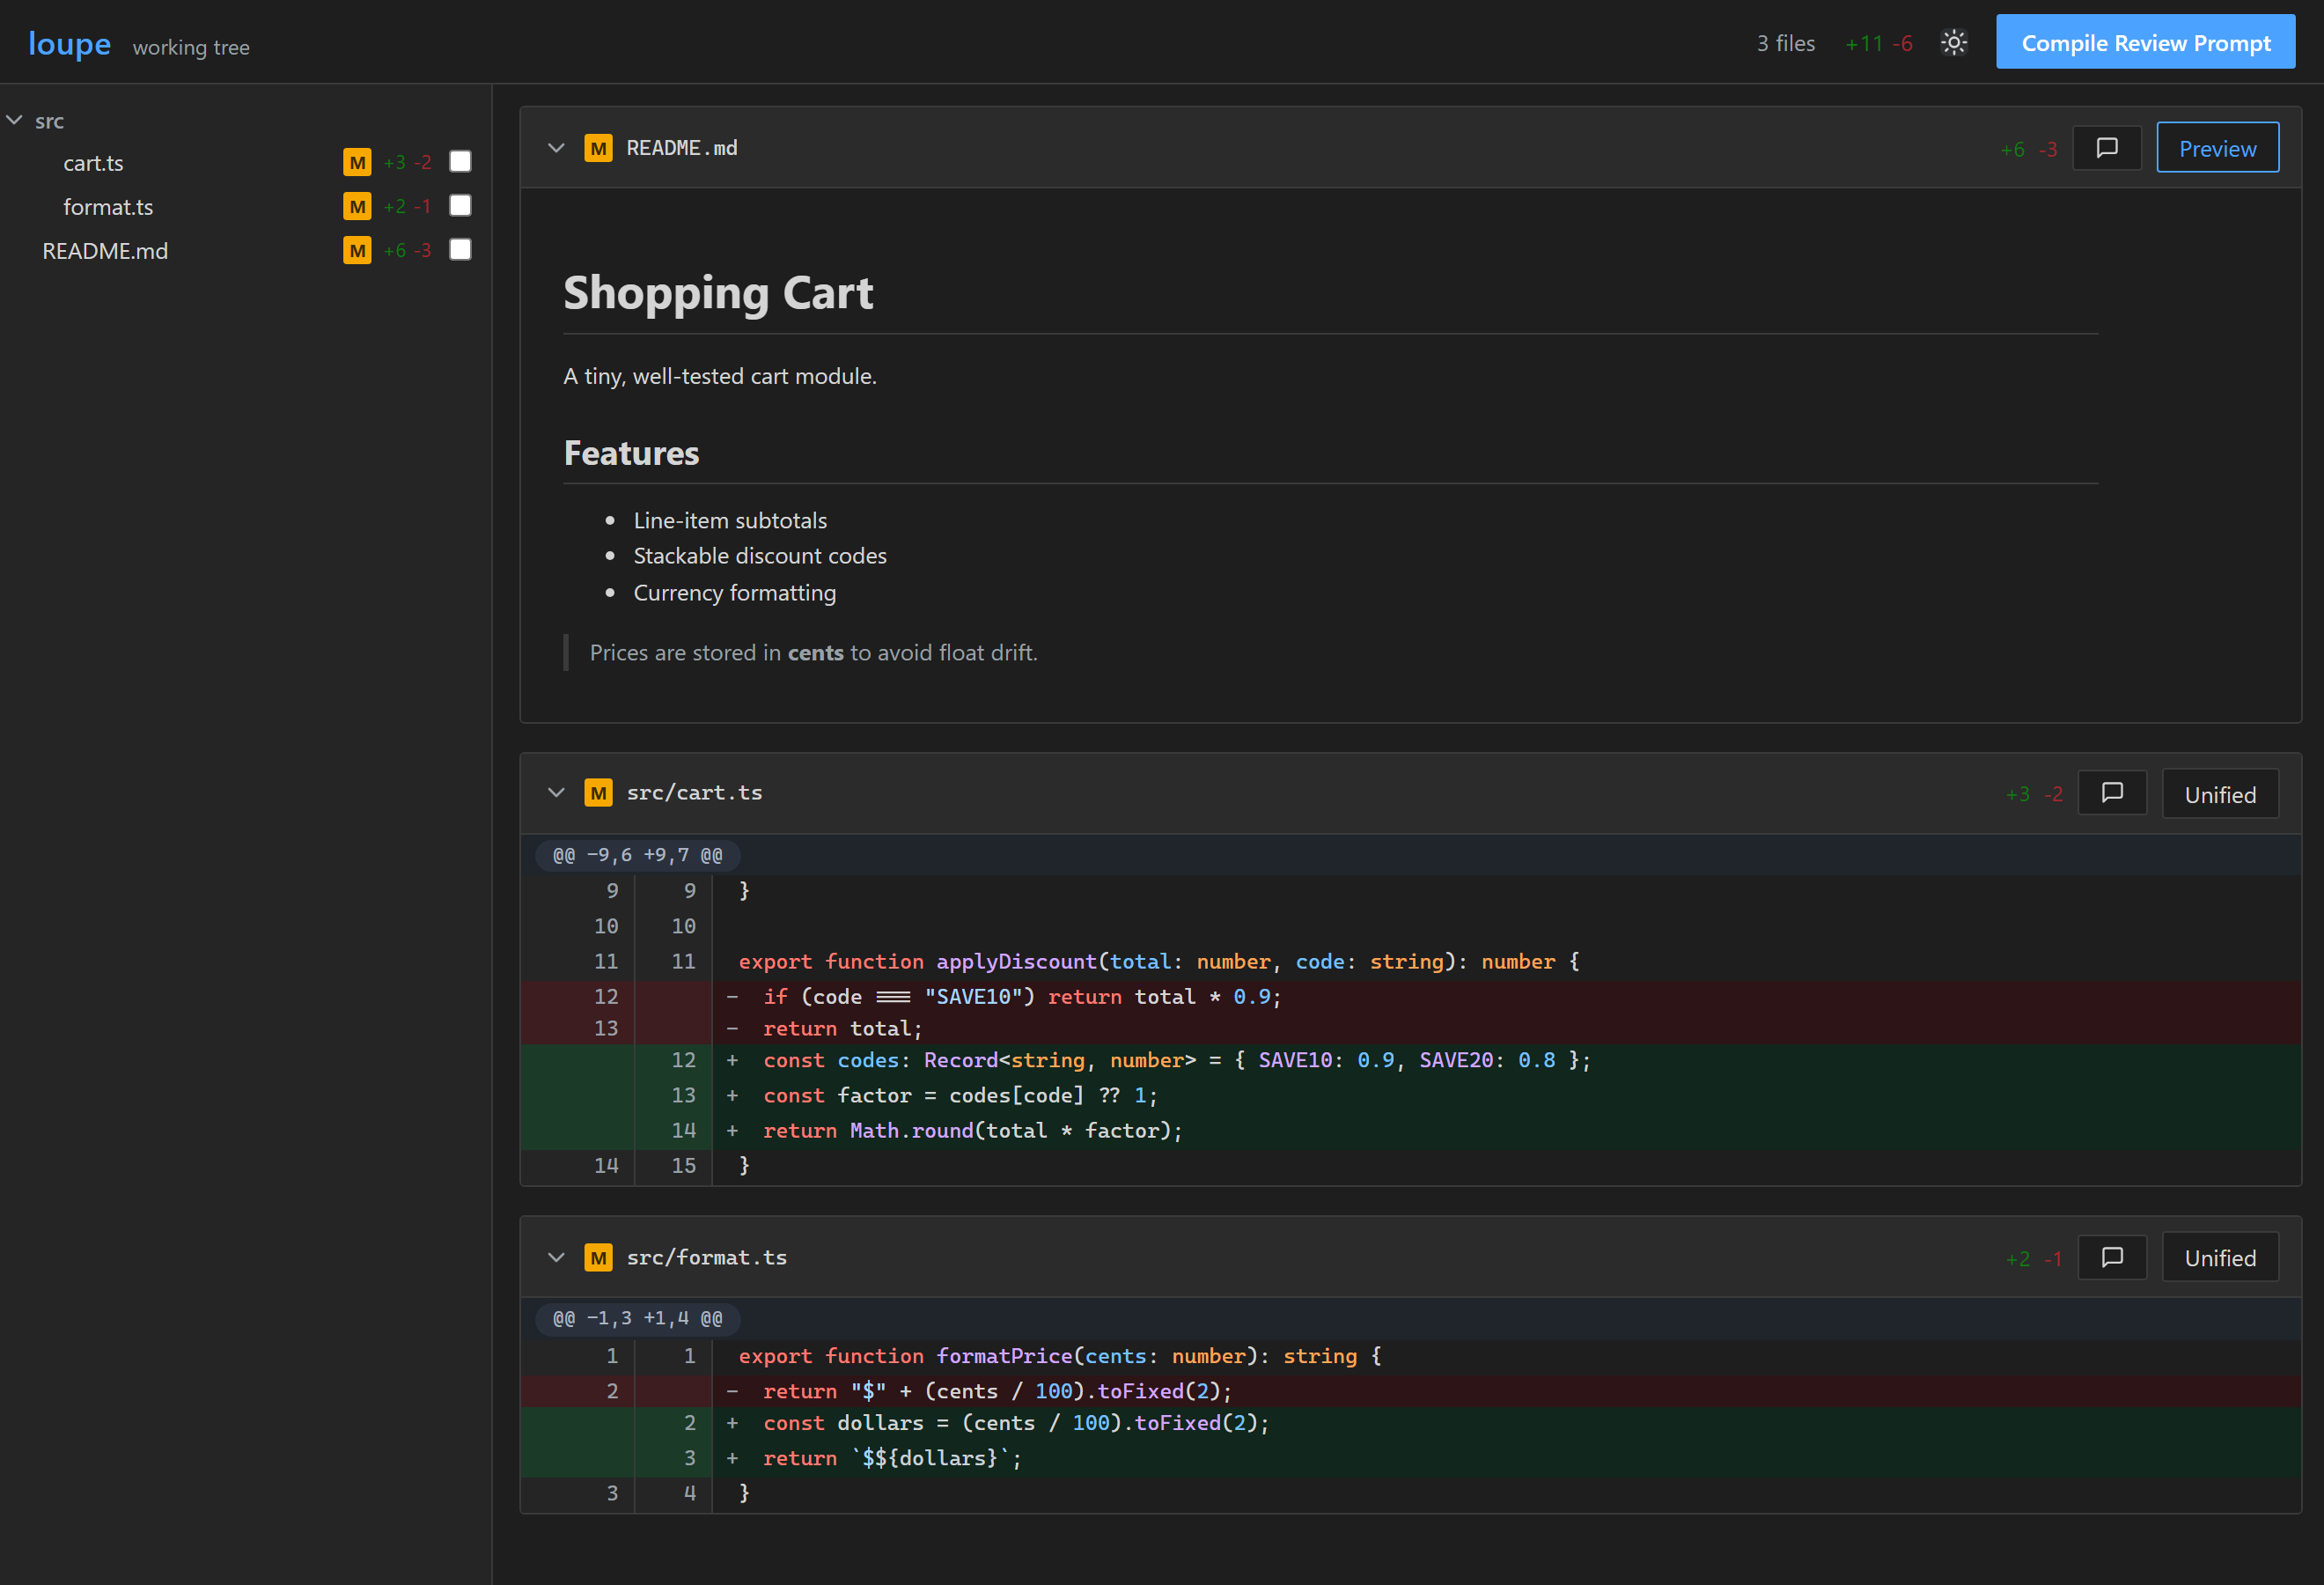This screenshot has height=1585, width=2324.
Task: Click Compile Review Prompt button
Action: point(2145,42)
